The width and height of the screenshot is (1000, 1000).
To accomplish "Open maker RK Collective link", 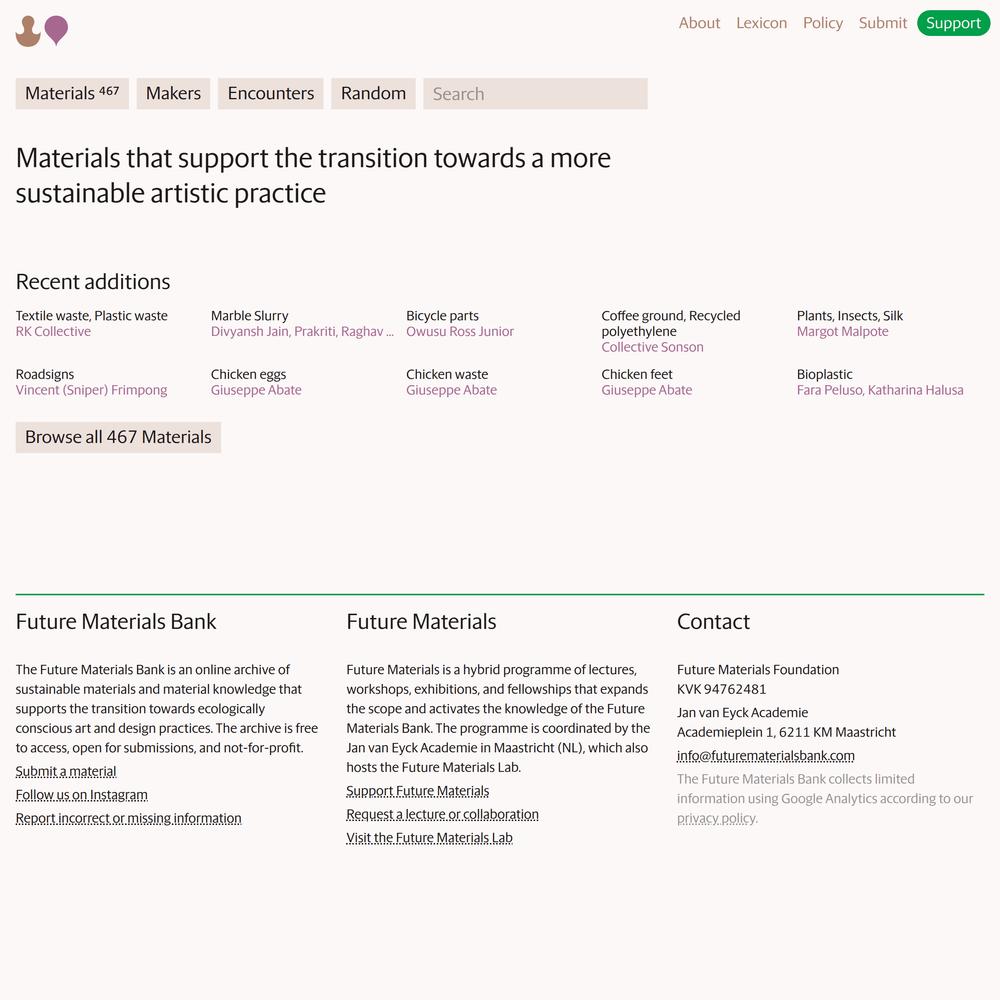I will tap(53, 332).
